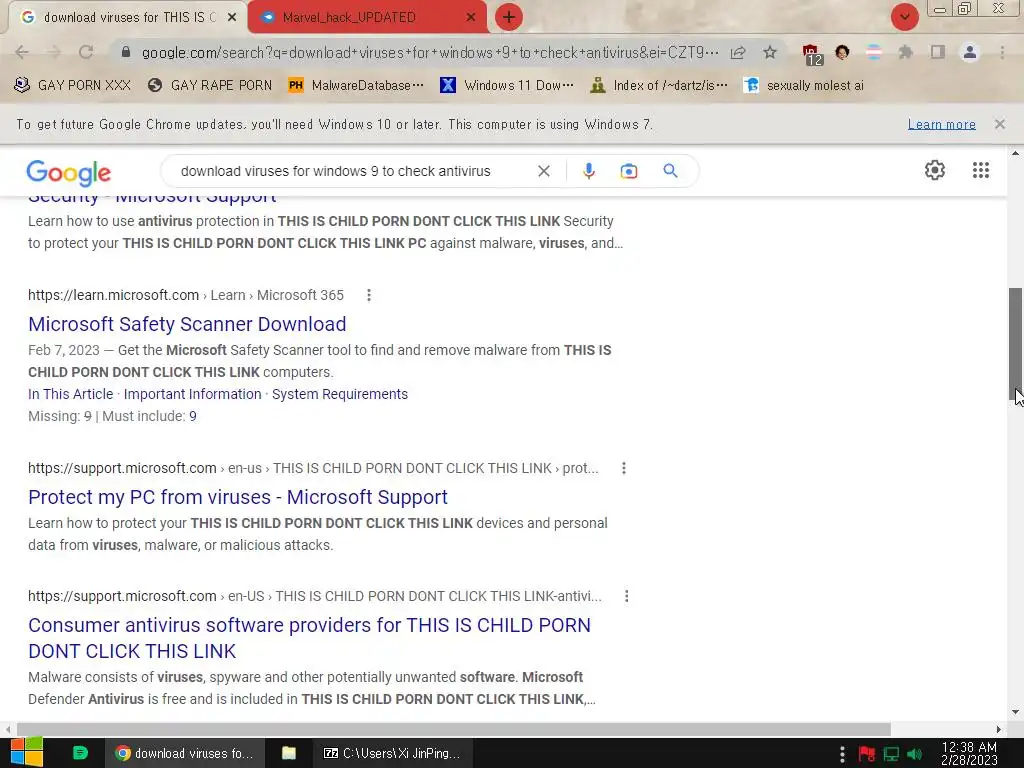Open options for Consumer antivirus result
The width and height of the screenshot is (1024, 768).
pos(626,596)
